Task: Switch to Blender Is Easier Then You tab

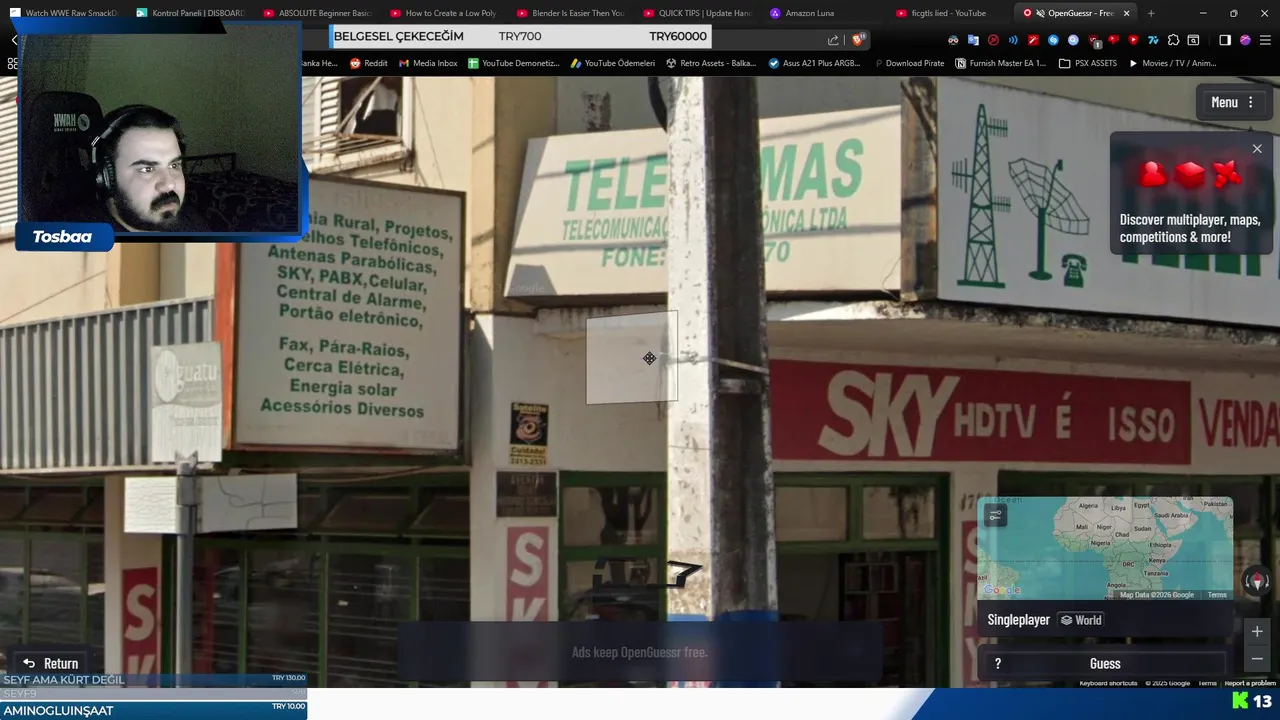Action: pos(573,13)
